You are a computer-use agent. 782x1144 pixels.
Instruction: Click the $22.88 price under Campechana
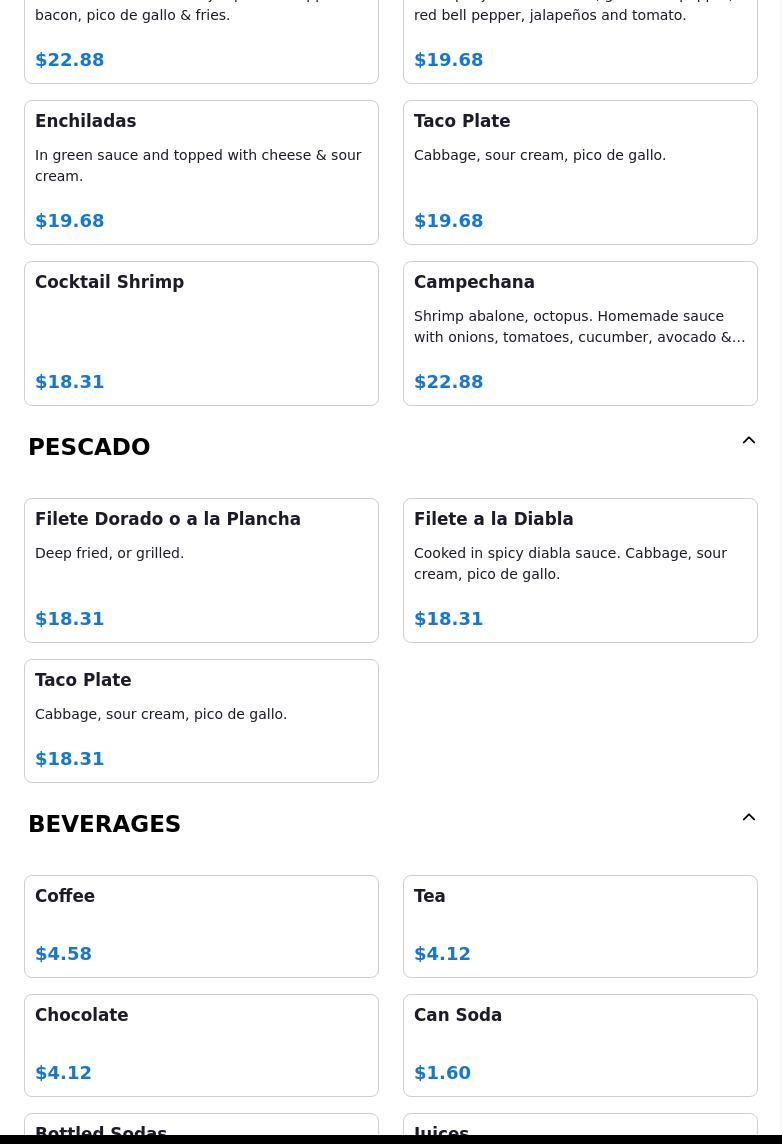coord(448,382)
